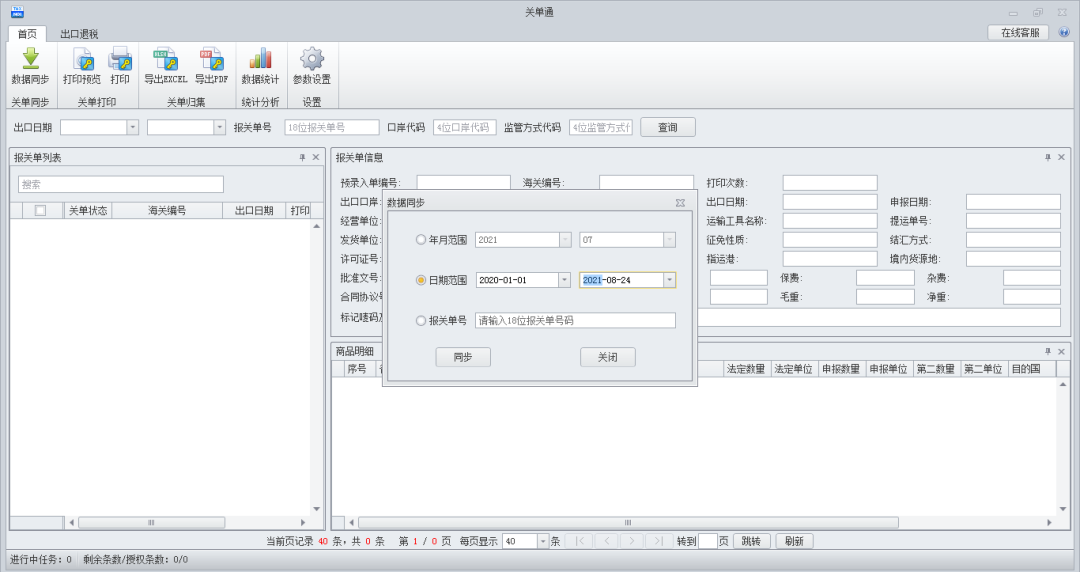Export with 导出EXCEL icon

165,59
